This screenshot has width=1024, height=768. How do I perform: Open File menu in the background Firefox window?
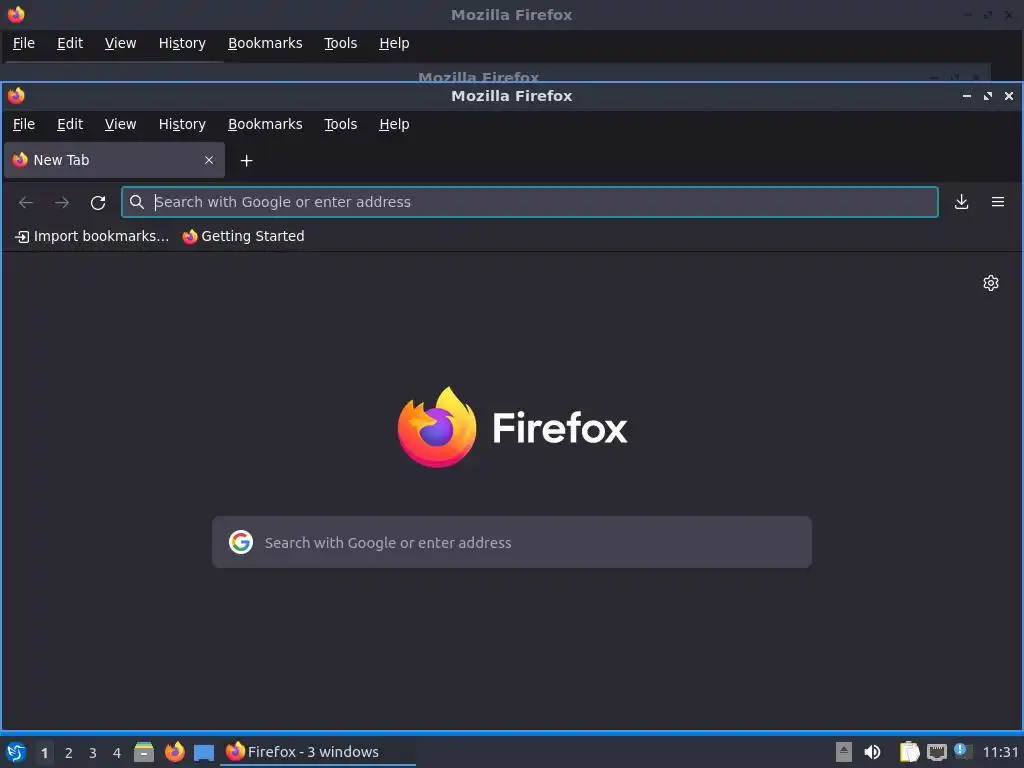pyautogui.click(x=24, y=43)
